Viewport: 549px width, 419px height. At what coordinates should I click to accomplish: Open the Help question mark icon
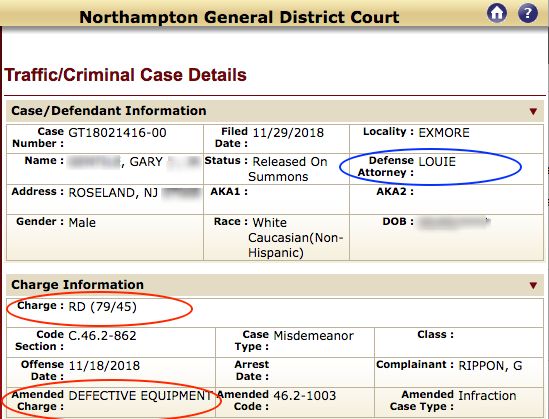528,13
